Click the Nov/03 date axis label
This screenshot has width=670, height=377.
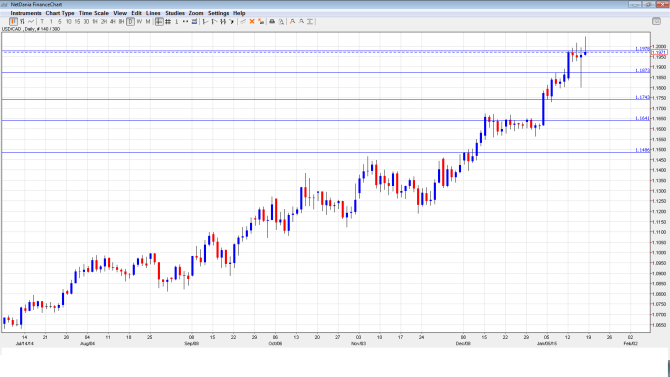359,343
